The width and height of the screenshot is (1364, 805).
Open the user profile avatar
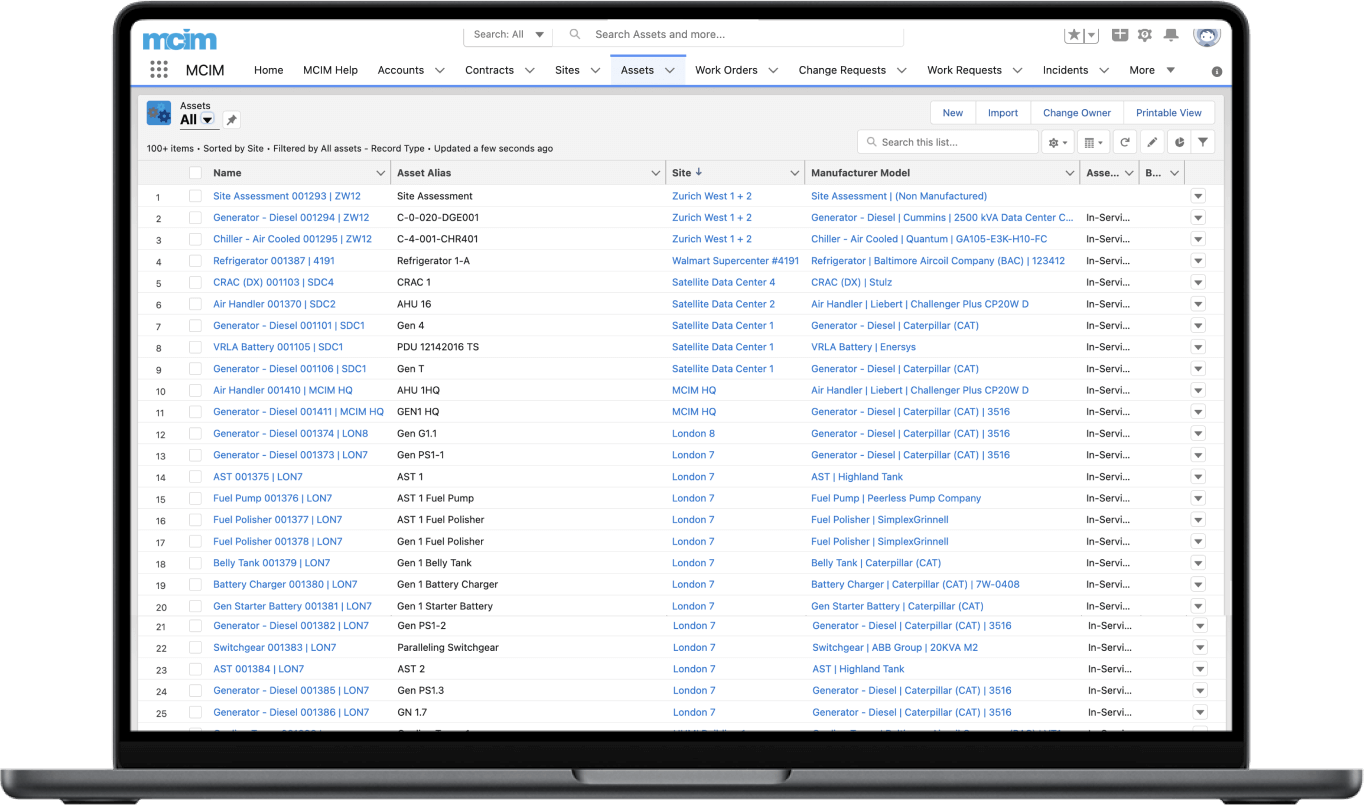[1207, 35]
